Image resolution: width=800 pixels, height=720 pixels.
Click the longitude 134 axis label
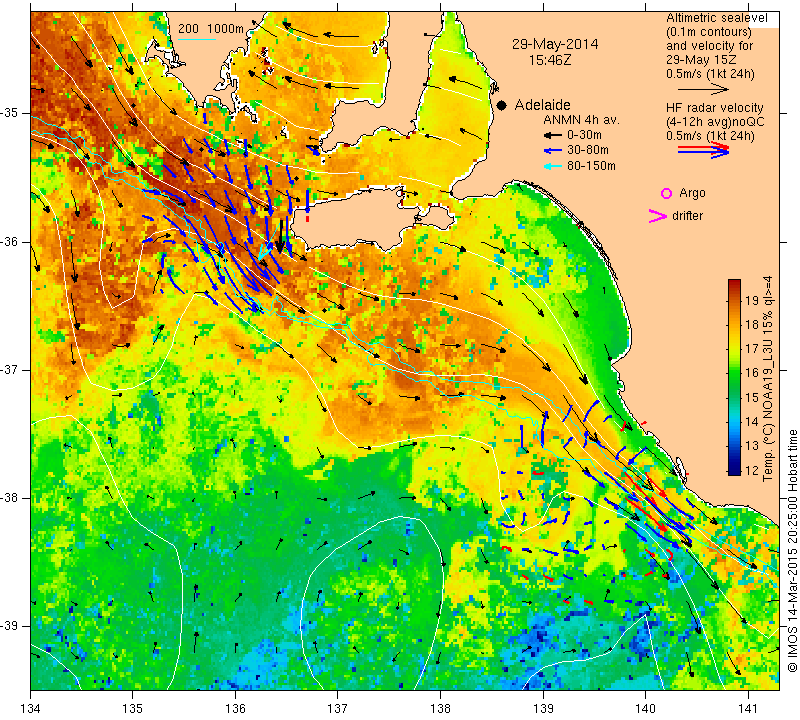point(31,709)
